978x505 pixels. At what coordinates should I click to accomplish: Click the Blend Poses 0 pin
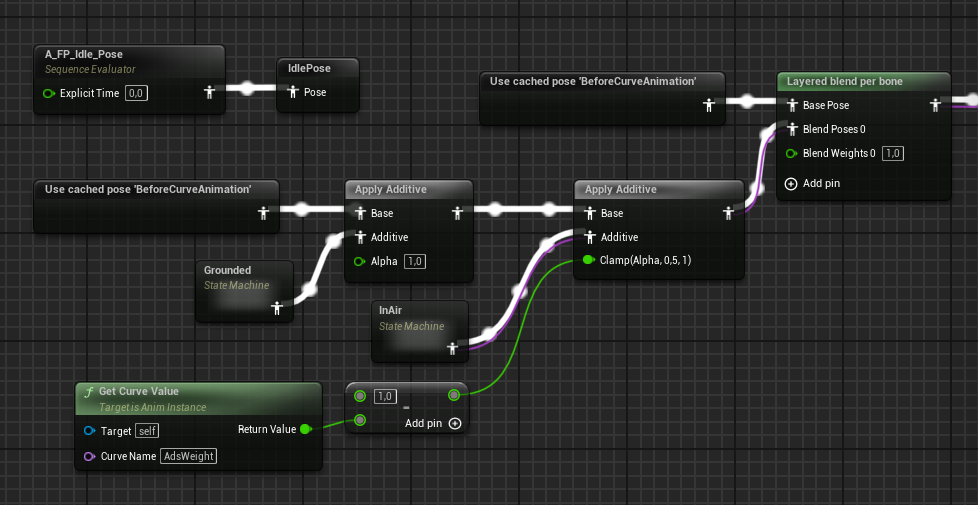(x=792, y=129)
